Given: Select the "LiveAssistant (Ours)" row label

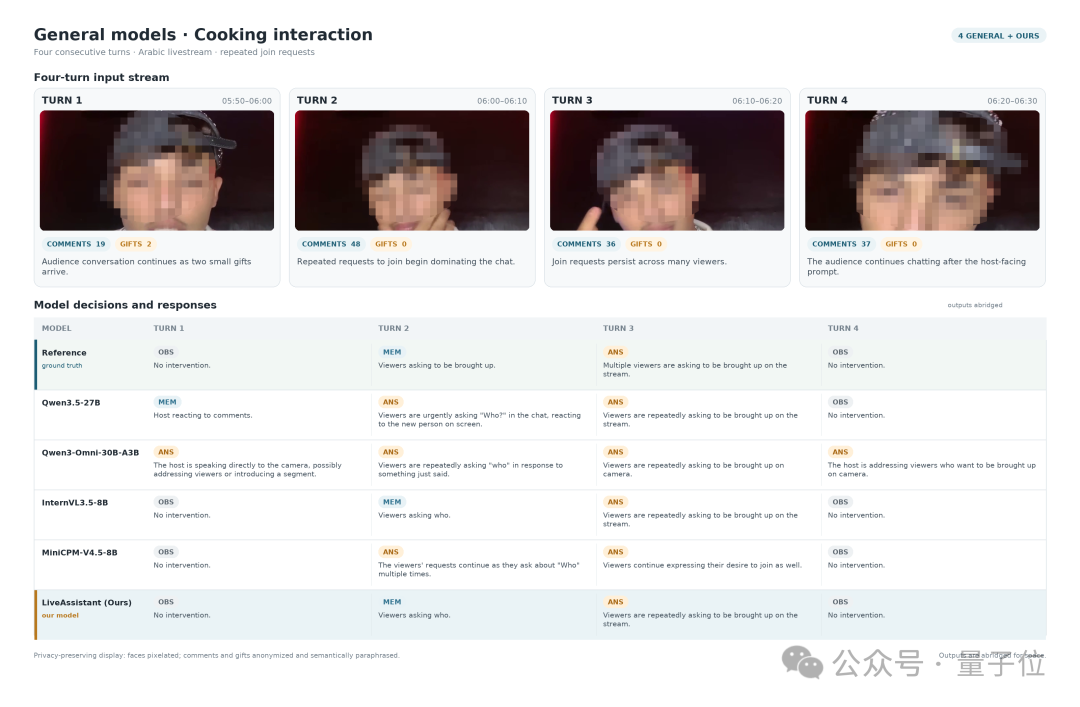Looking at the screenshot, I should point(86,602).
